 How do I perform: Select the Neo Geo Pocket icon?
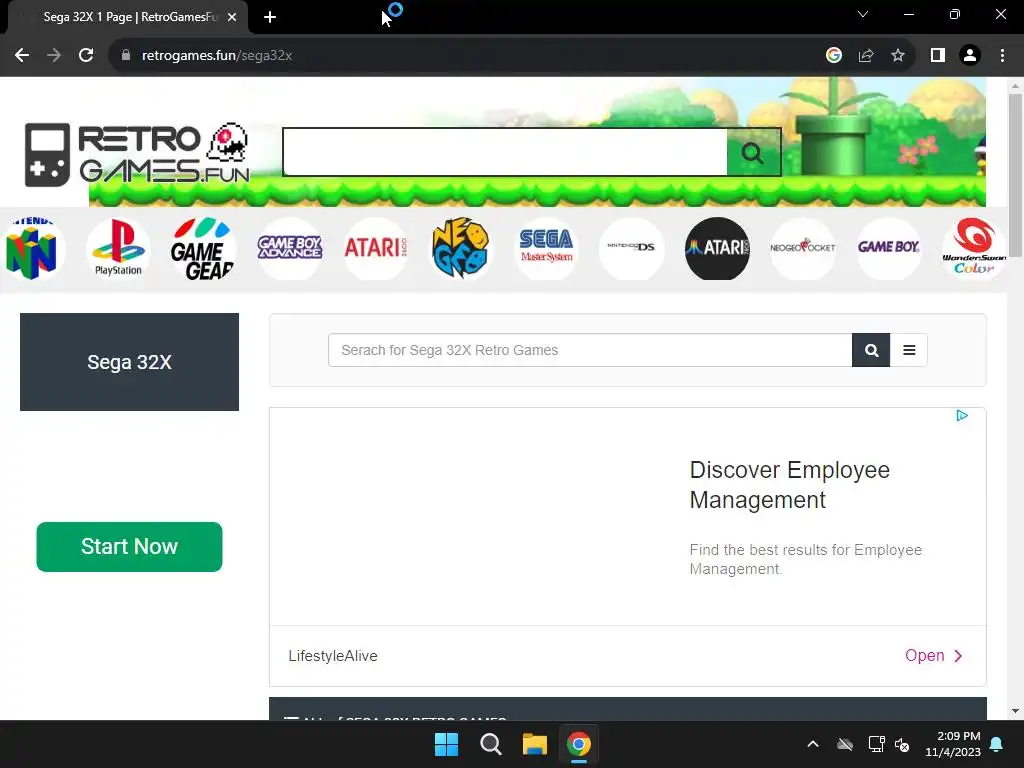tap(803, 249)
